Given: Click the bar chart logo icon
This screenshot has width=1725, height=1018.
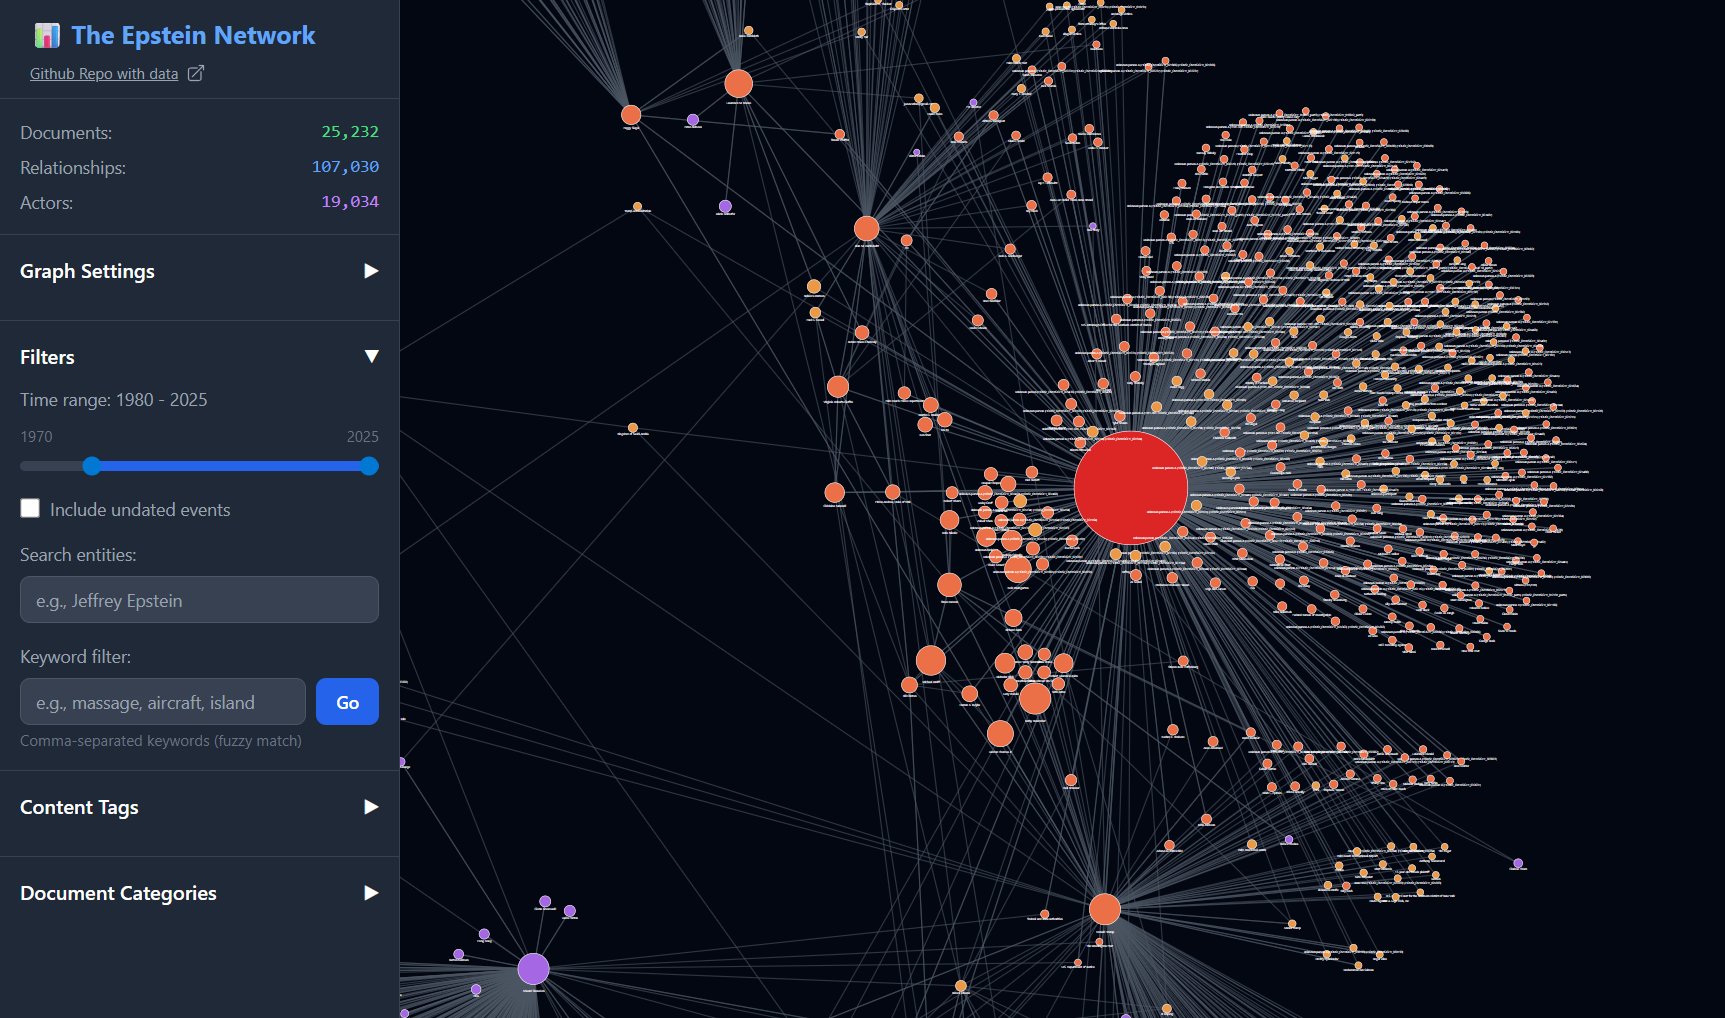Looking at the screenshot, I should (47, 36).
